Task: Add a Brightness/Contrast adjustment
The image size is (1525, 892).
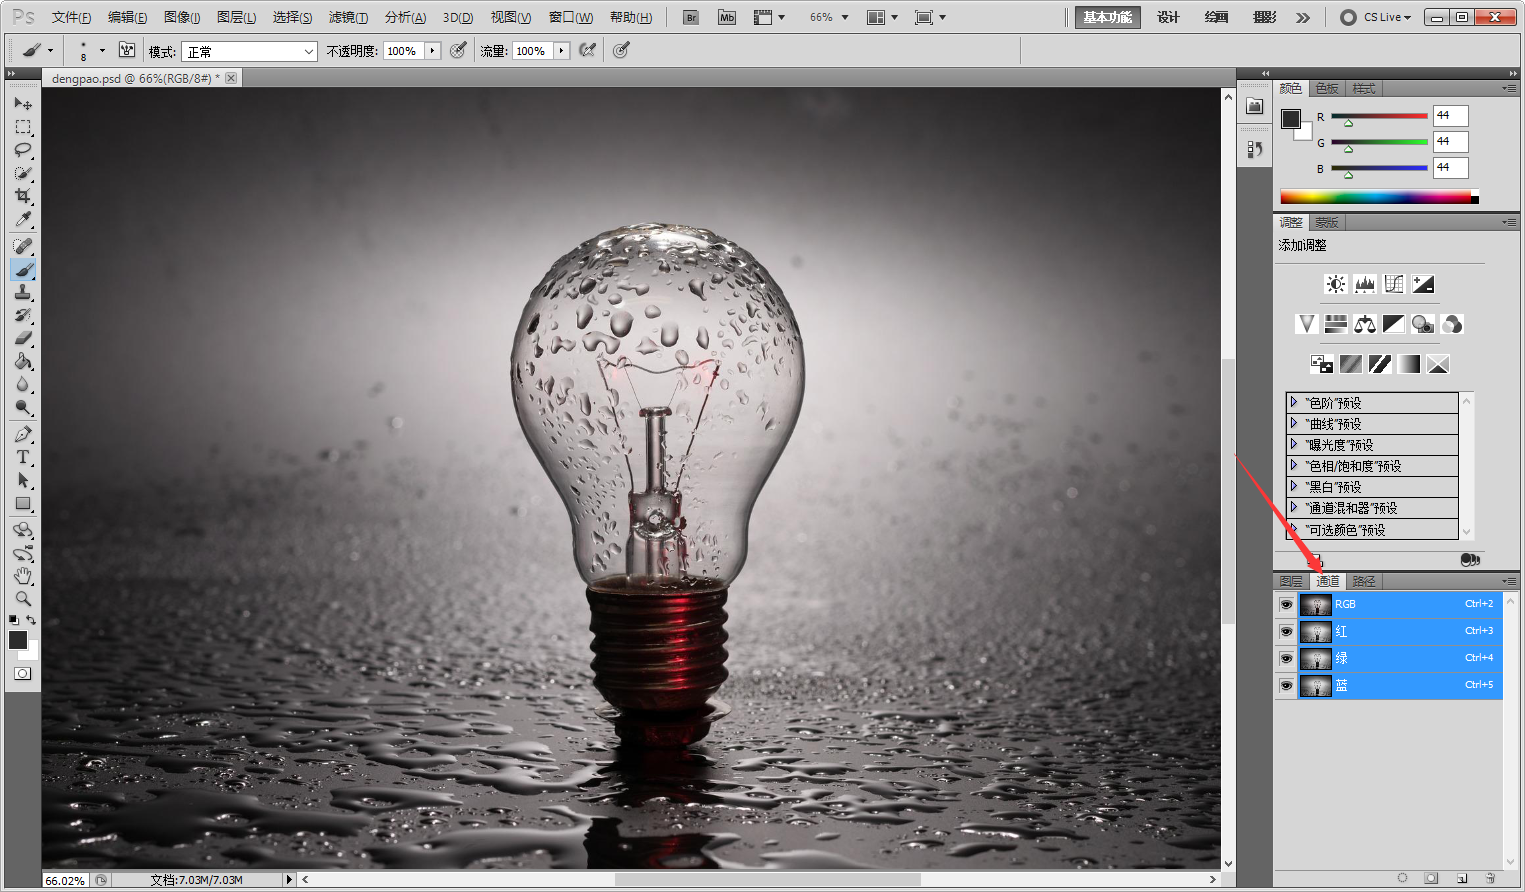Action: click(x=1335, y=284)
